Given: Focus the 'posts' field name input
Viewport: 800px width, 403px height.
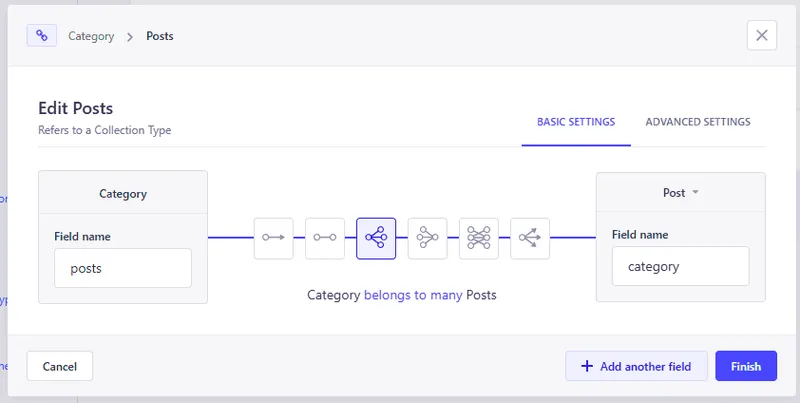Looking at the screenshot, I should coord(123,269).
